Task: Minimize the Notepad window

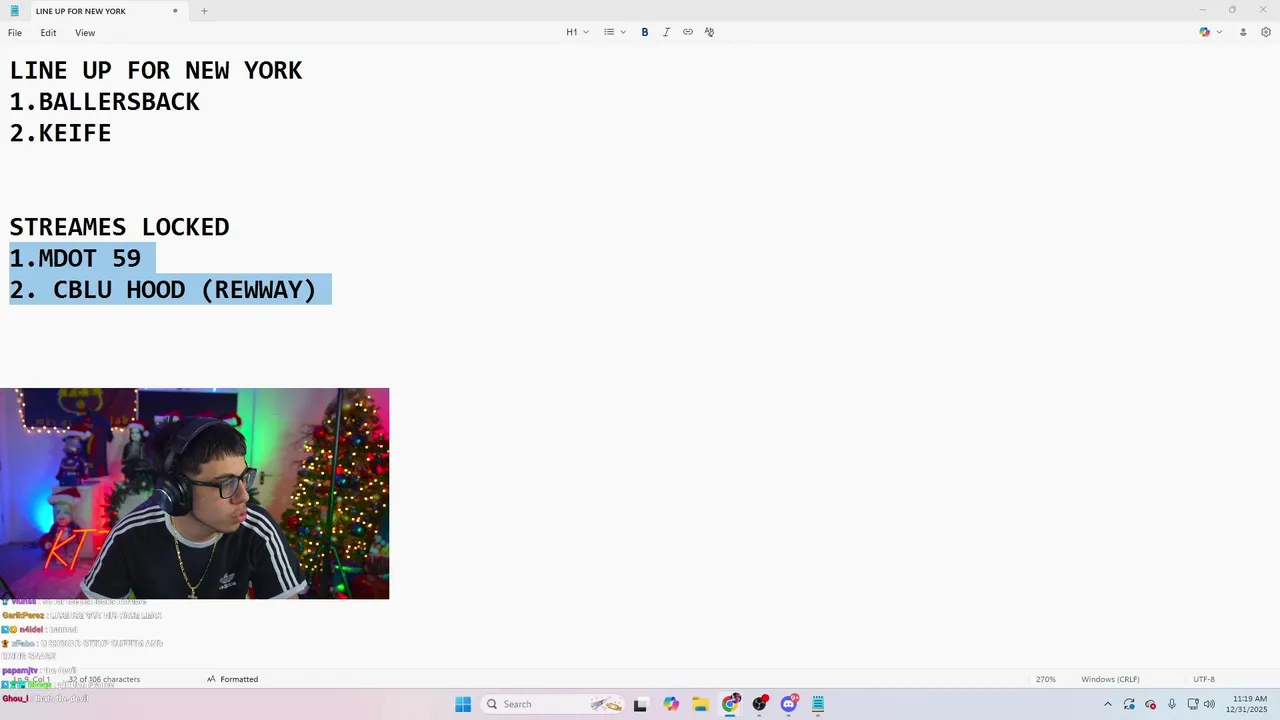Action: click(x=1202, y=10)
